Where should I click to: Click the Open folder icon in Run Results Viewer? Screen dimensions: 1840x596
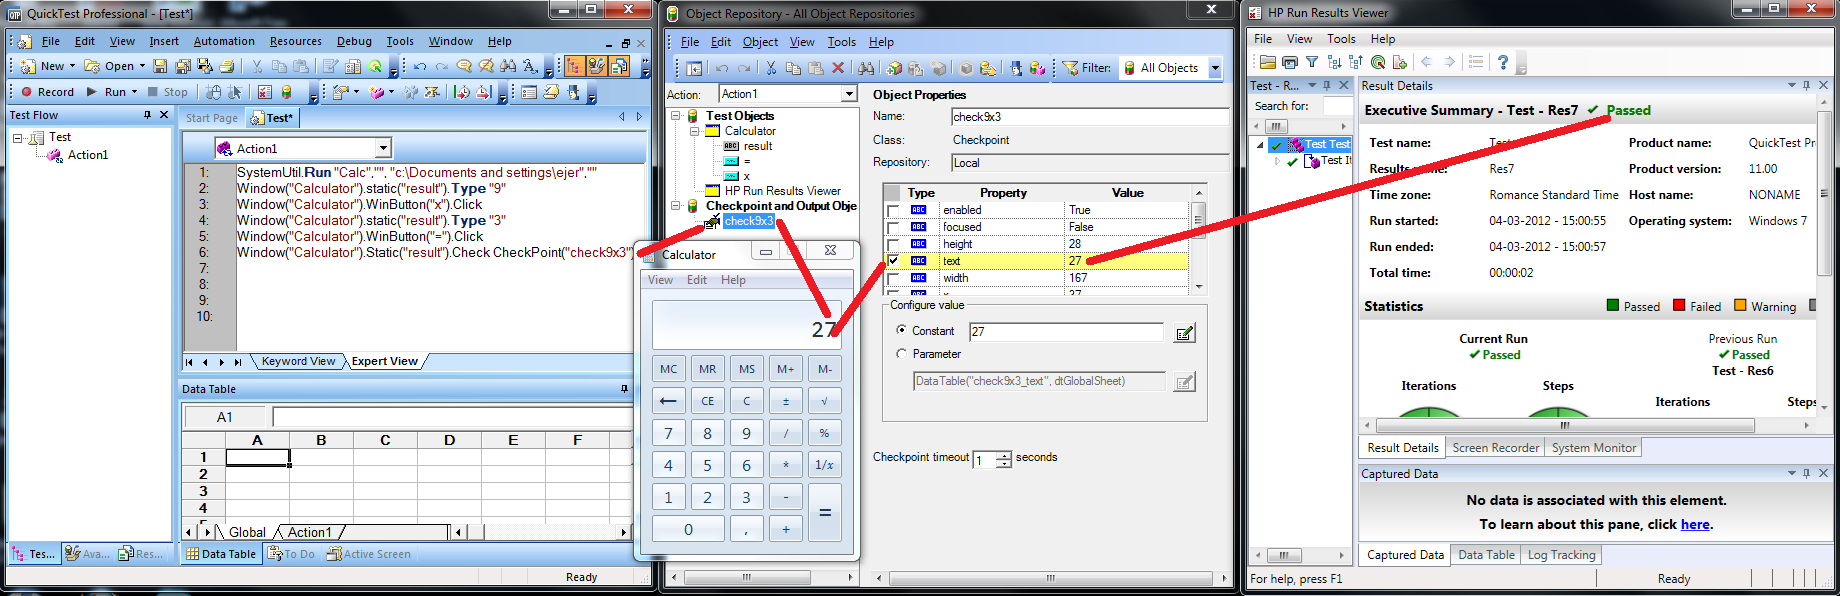click(x=1267, y=62)
